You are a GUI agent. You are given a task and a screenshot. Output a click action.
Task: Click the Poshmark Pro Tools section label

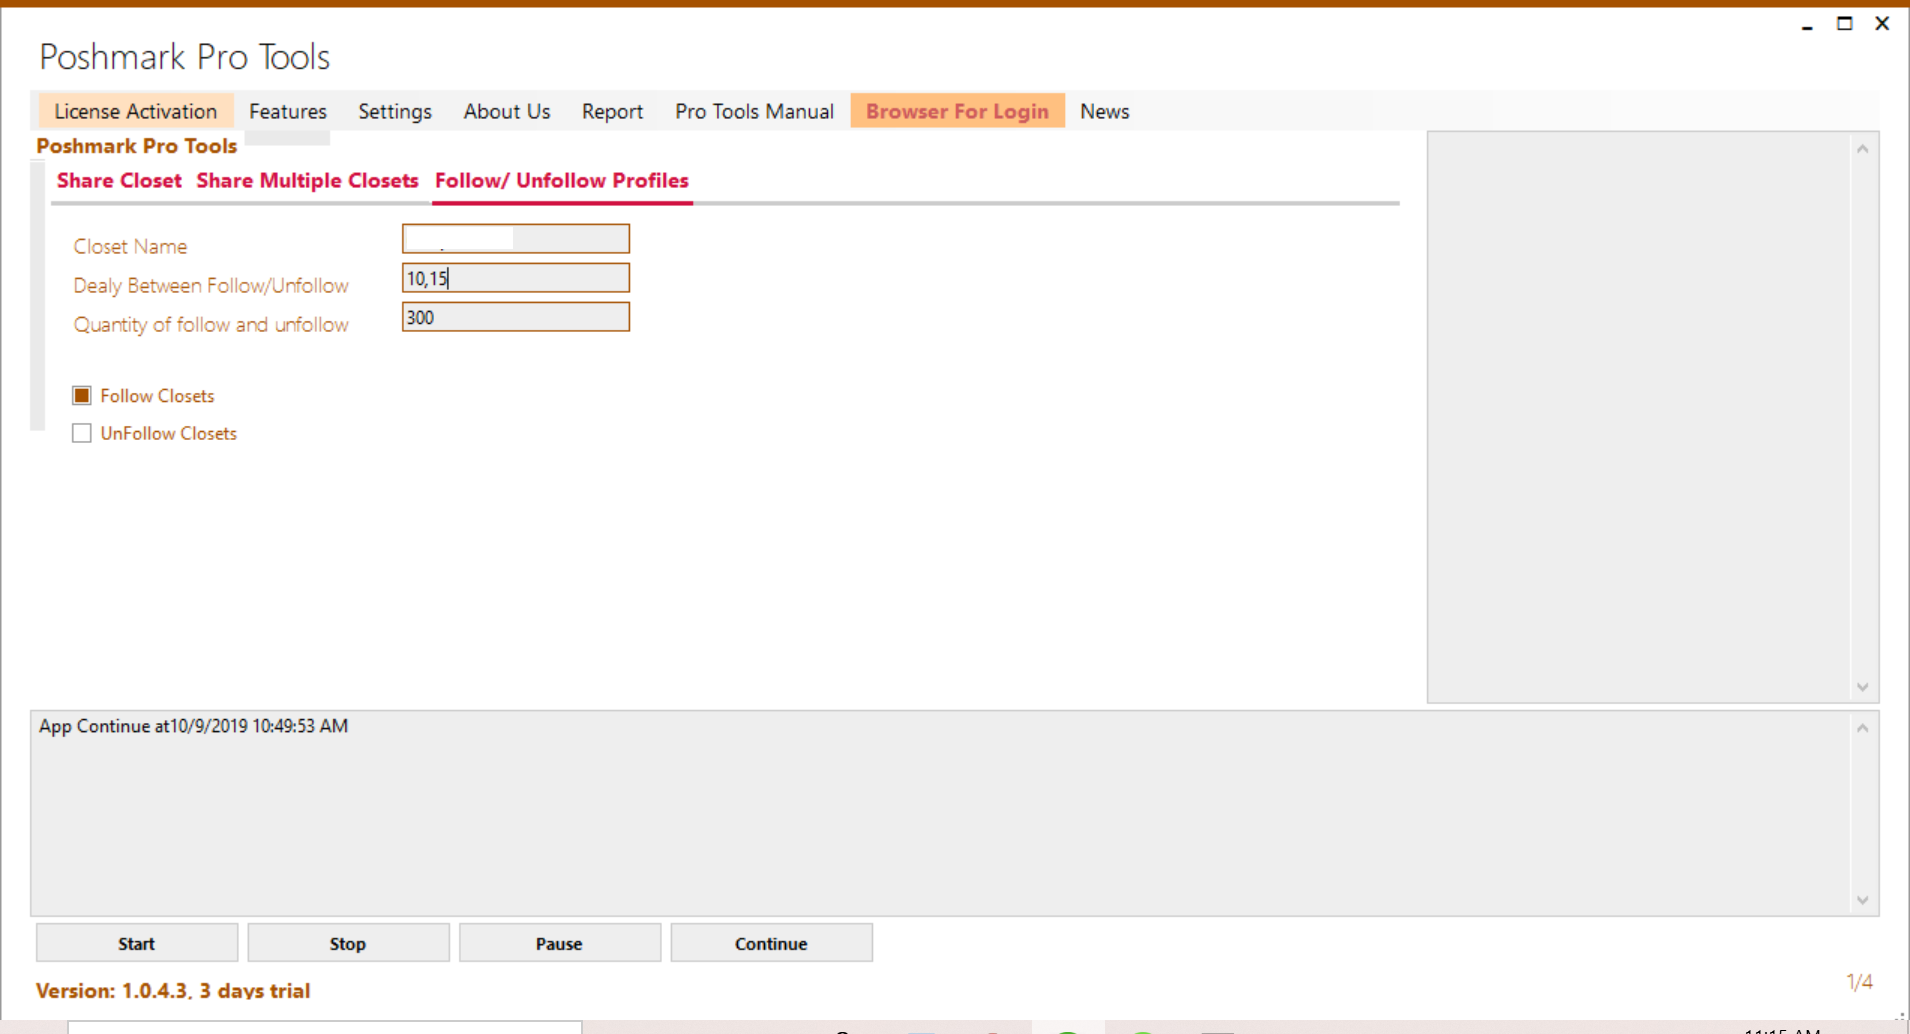(x=137, y=146)
